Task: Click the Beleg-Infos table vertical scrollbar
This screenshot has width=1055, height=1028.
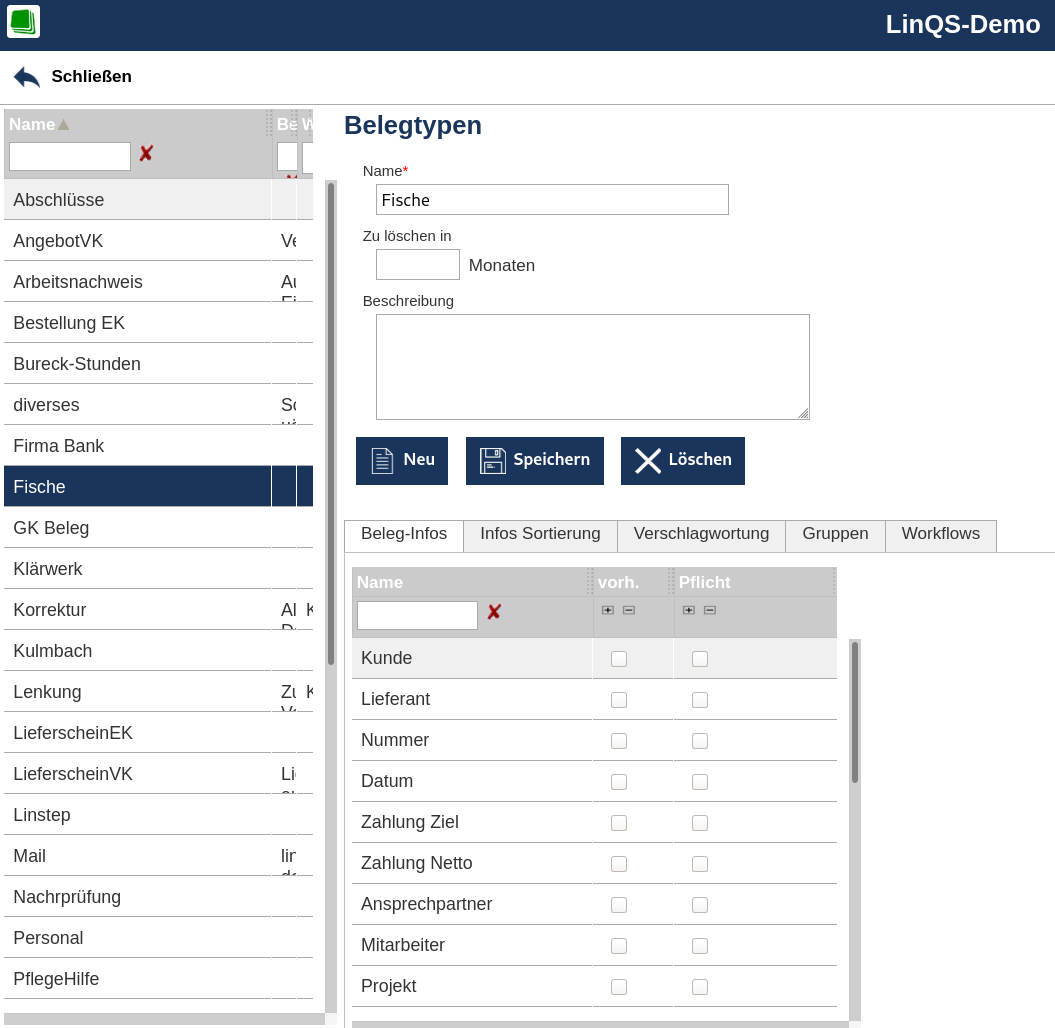Action: click(x=855, y=712)
